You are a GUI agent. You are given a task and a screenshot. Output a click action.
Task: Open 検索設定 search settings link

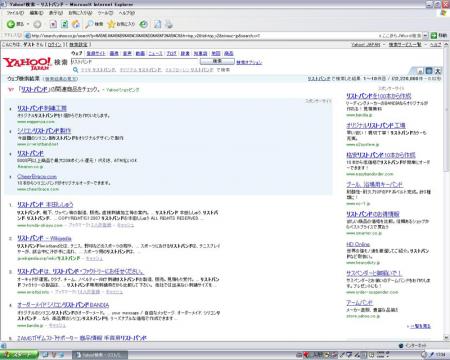(78, 45)
